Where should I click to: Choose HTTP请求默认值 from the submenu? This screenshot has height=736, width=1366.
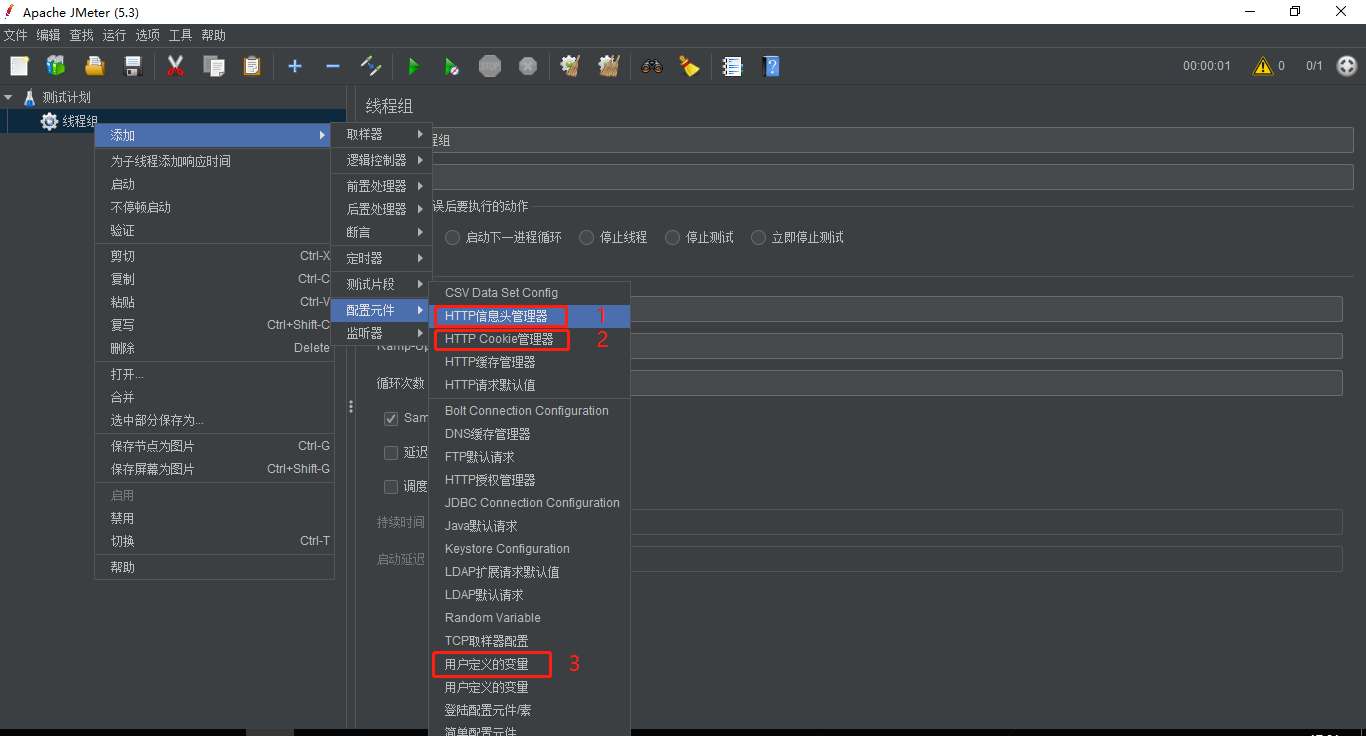[530, 385]
